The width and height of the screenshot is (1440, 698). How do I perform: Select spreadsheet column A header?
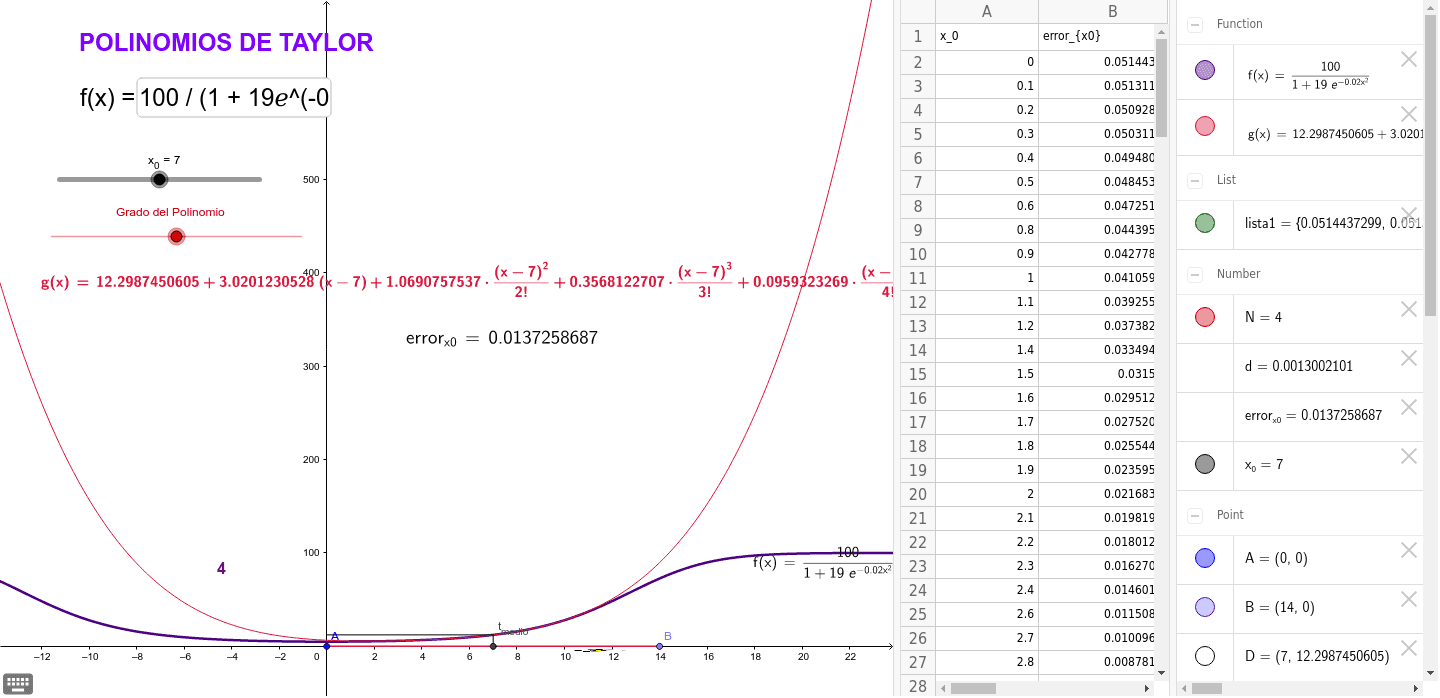[987, 12]
